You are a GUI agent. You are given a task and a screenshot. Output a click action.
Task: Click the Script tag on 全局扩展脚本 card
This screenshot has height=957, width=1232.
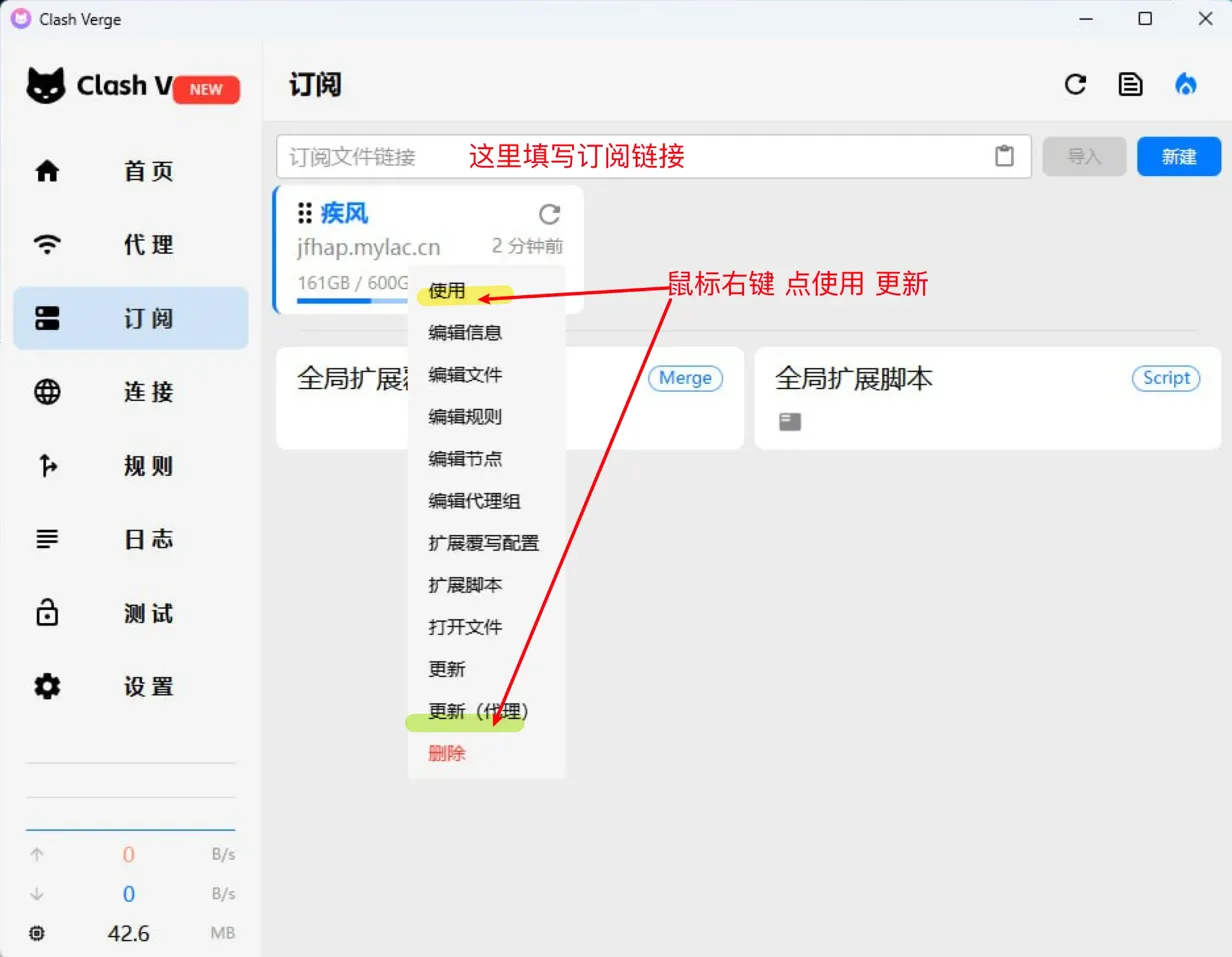(1166, 378)
